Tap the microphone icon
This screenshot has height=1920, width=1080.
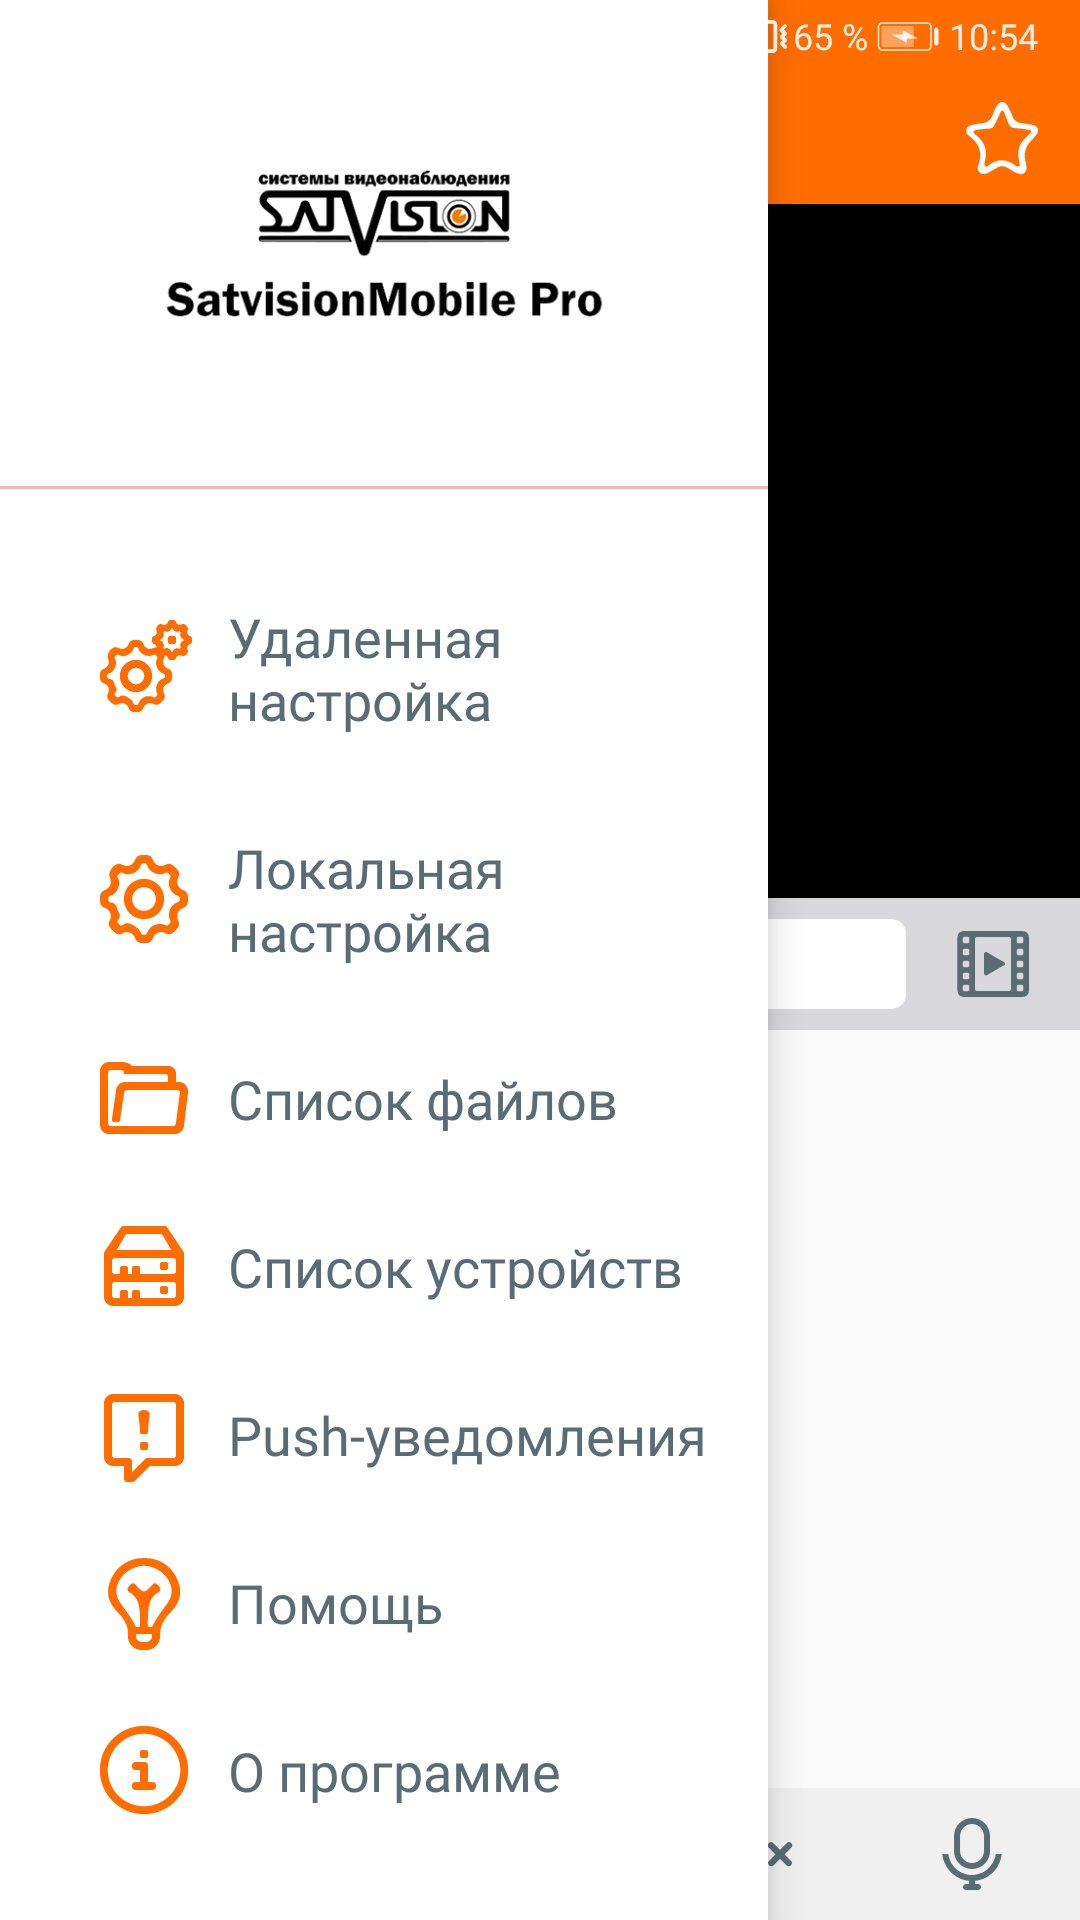coord(971,1853)
